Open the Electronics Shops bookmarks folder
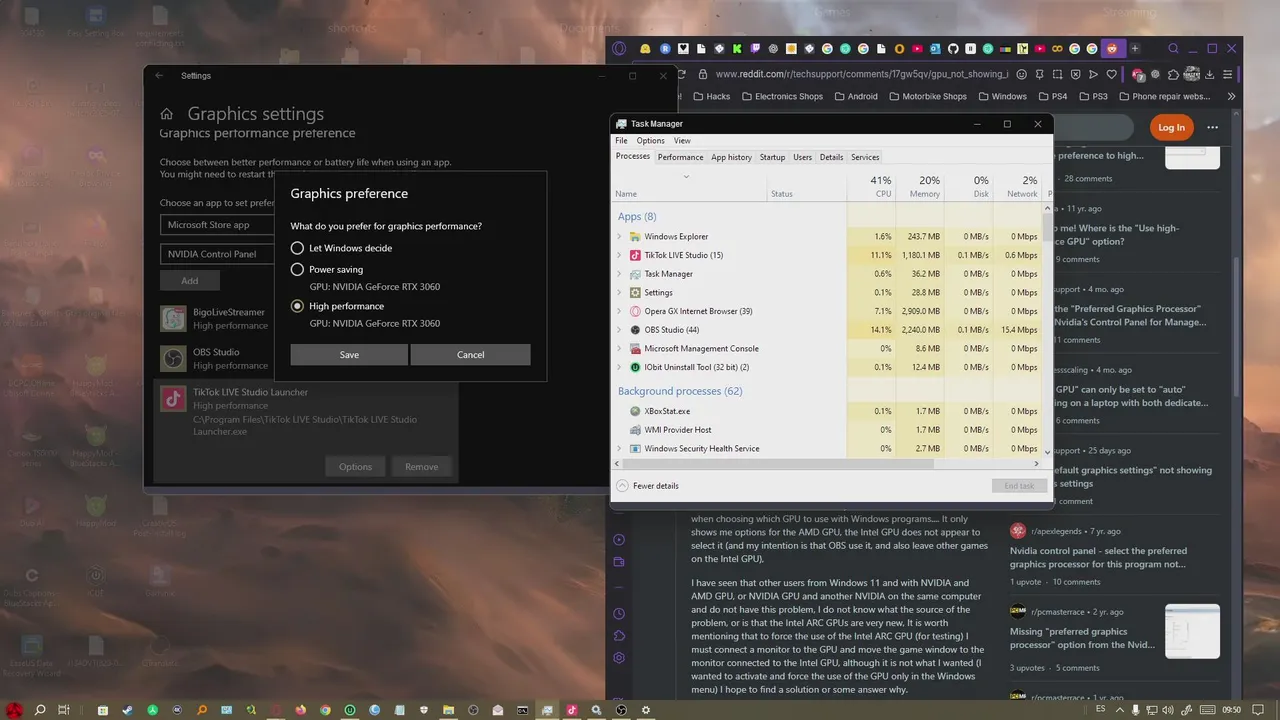This screenshot has width=1280, height=720. tap(782, 97)
